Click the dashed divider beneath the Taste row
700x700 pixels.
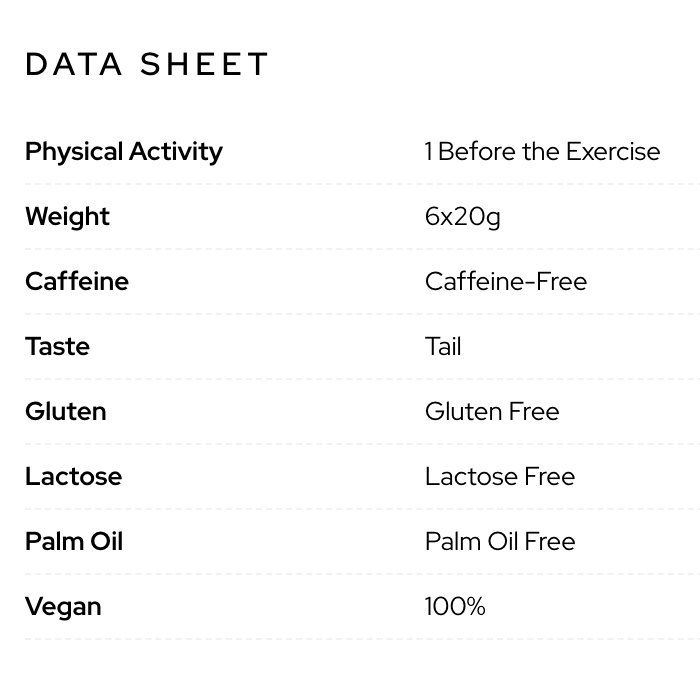pyautogui.click(x=360, y=379)
